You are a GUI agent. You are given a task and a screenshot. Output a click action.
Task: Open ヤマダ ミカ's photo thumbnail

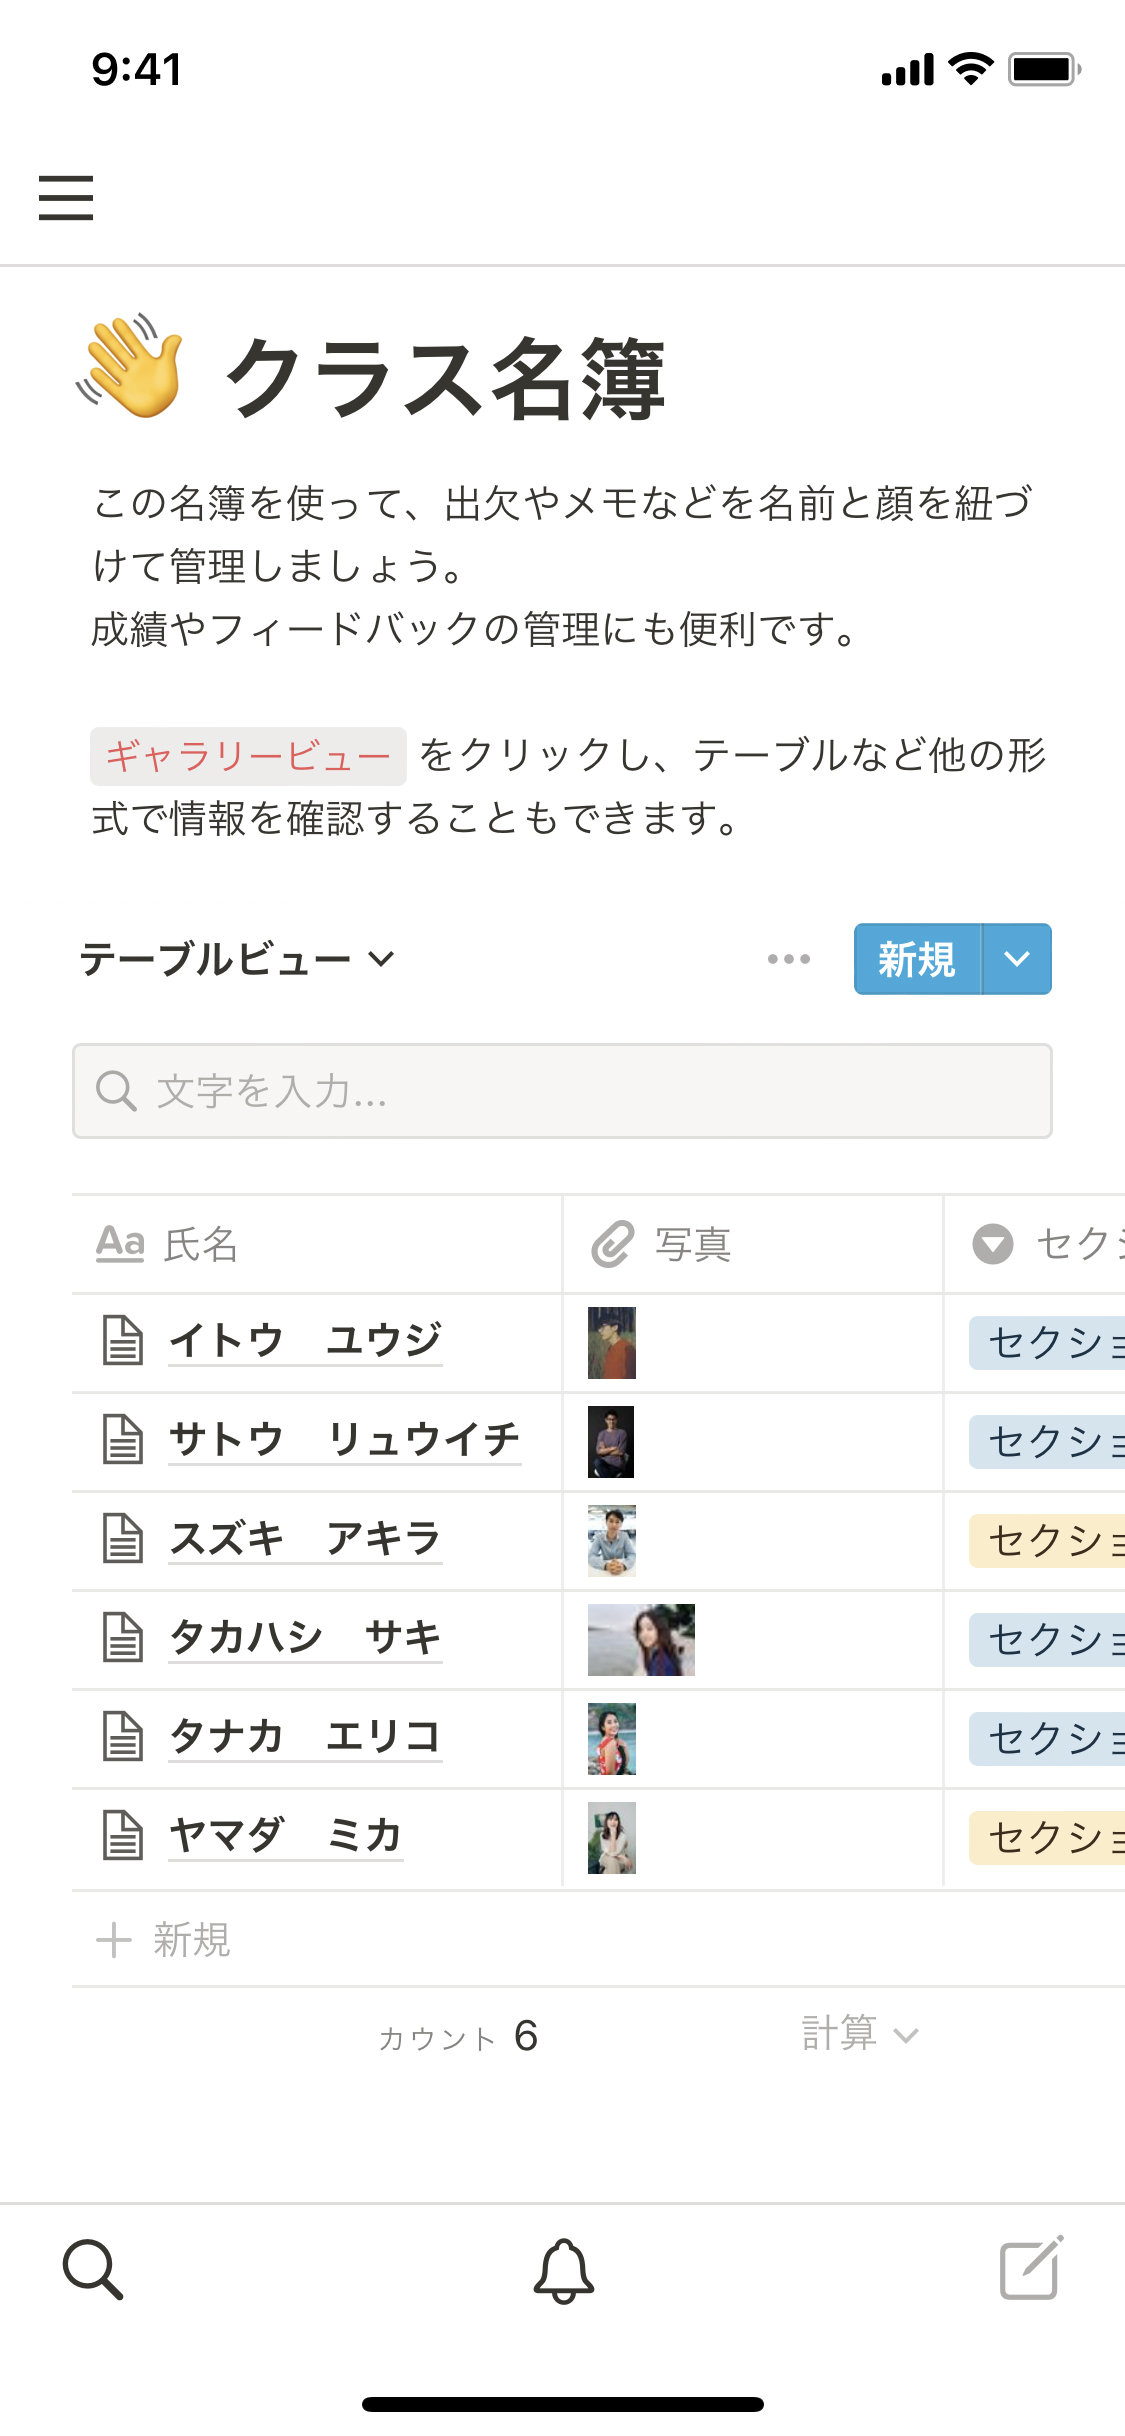[612, 1837]
